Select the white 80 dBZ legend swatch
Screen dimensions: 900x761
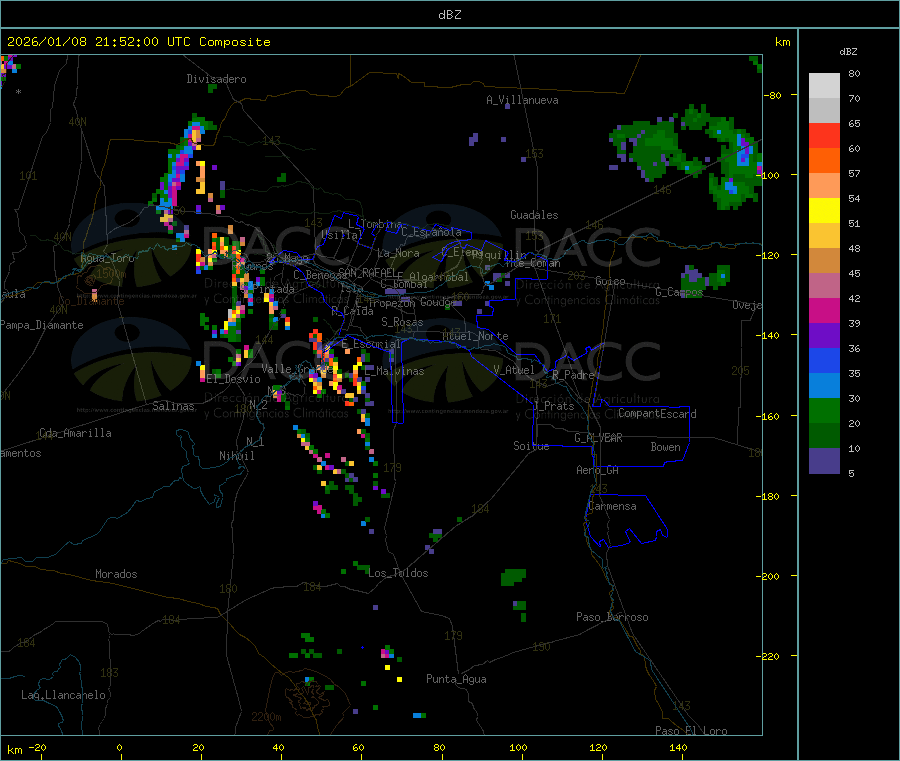coord(824,86)
